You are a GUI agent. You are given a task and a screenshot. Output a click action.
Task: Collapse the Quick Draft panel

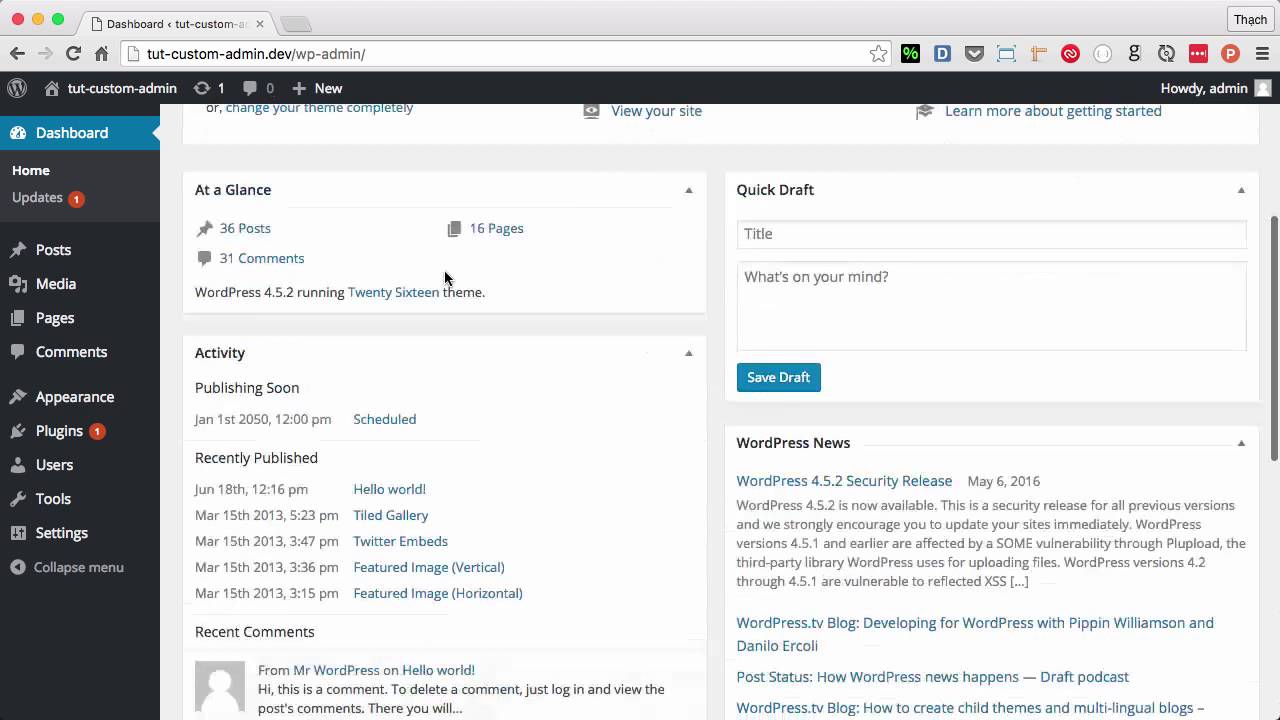[1241, 190]
